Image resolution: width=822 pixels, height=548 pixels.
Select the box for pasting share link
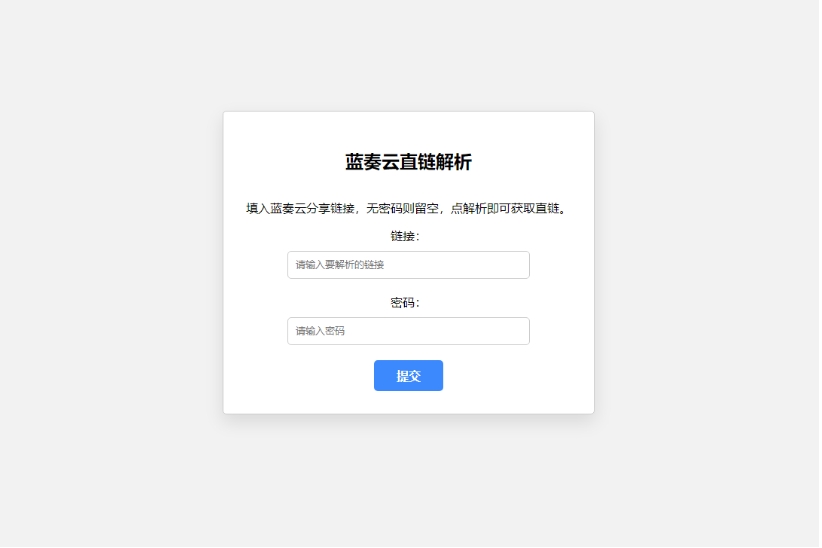(409, 265)
